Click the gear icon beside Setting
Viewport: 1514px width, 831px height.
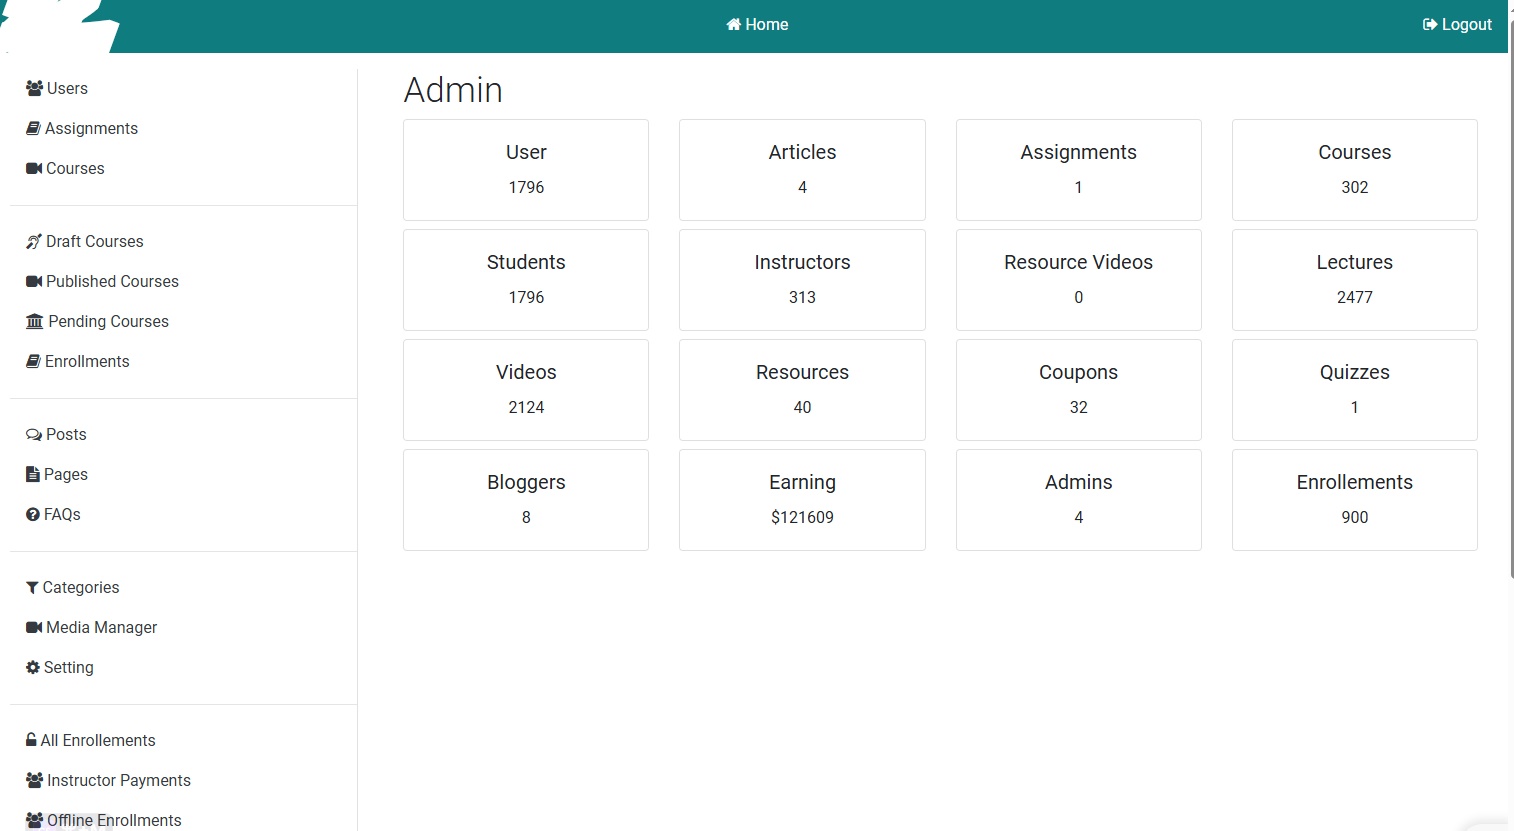pyautogui.click(x=33, y=667)
